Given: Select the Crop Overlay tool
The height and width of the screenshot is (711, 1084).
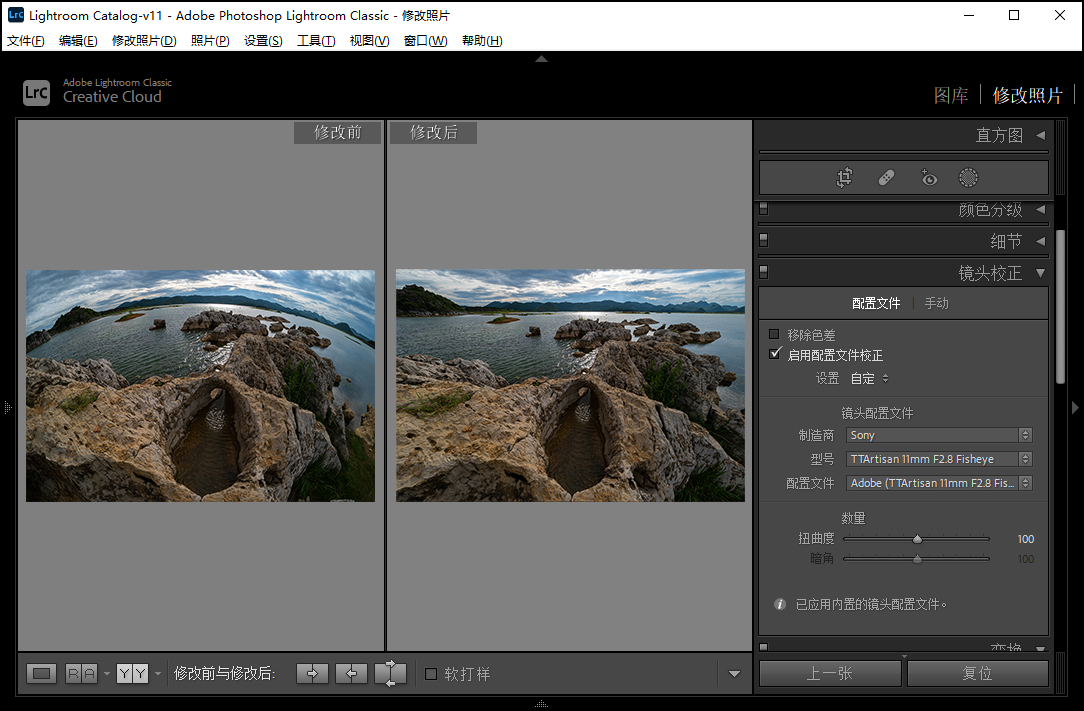Looking at the screenshot, I should [845, 178].
